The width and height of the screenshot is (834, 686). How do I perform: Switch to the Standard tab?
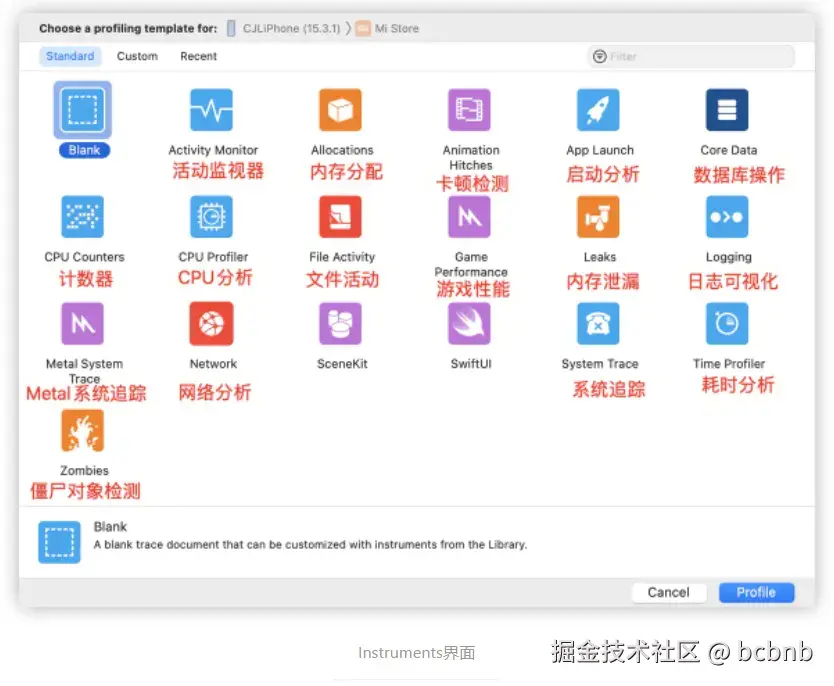(70, 56)
